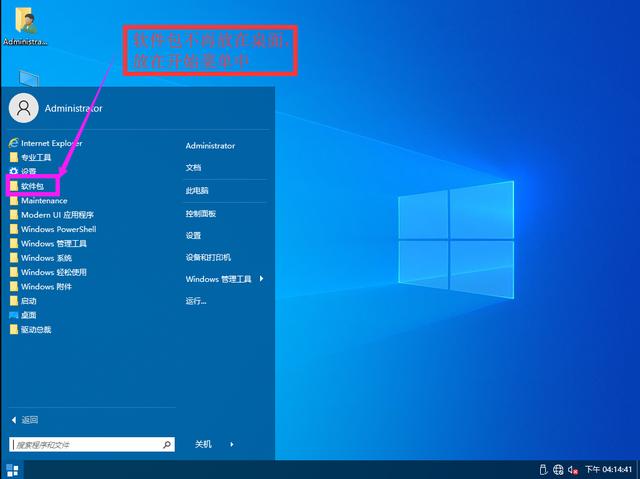Image resolution: width=640 pixels, height=479 pixels.
Task: Expand the Maintenance folder
Action: [39, 201]
